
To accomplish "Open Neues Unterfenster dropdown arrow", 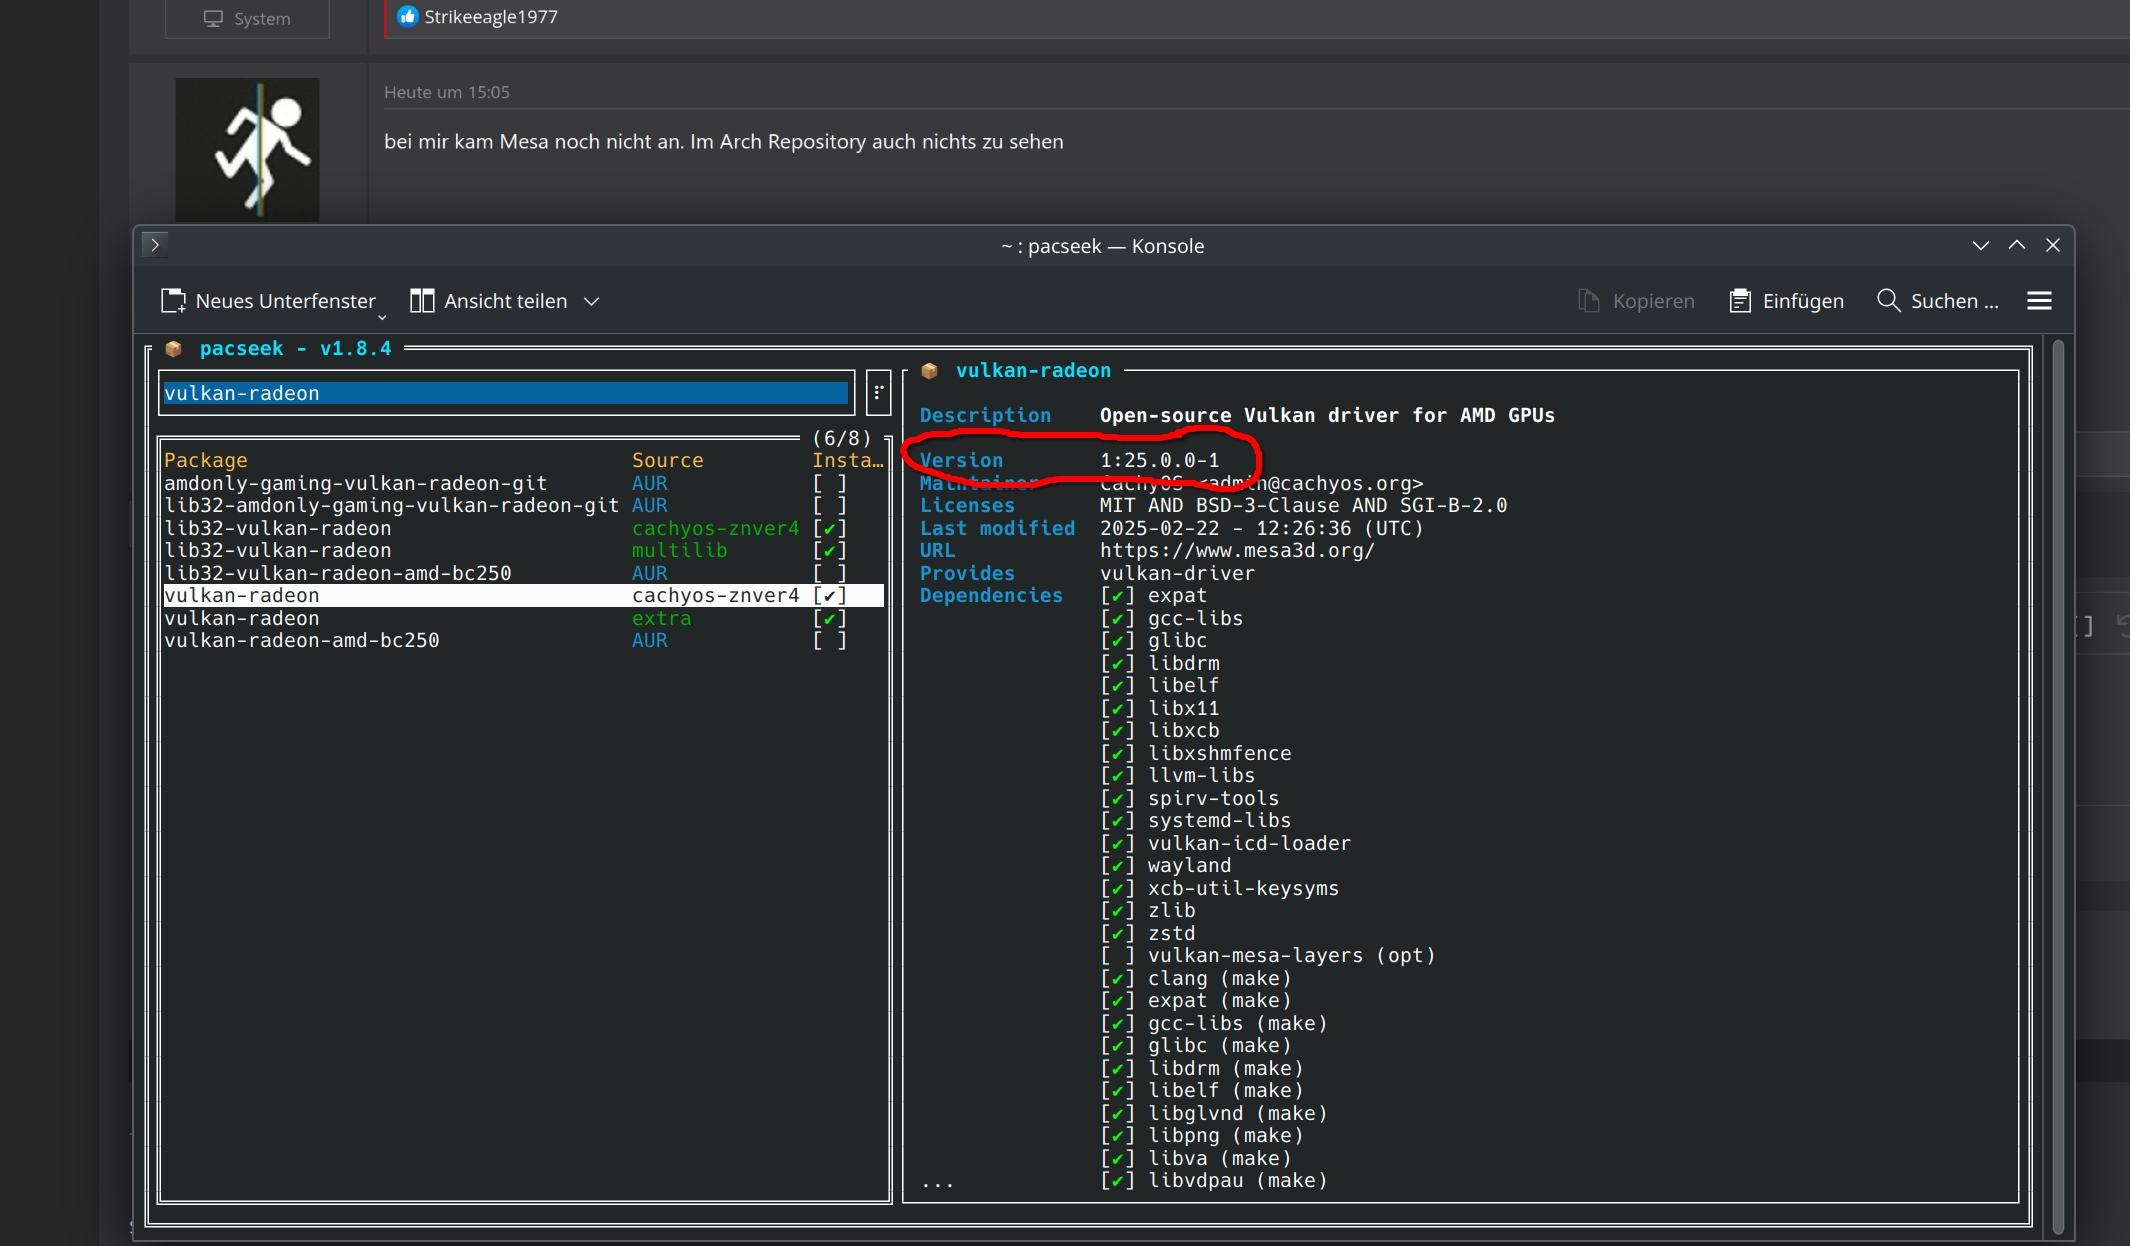I will (x=382, y=316).
